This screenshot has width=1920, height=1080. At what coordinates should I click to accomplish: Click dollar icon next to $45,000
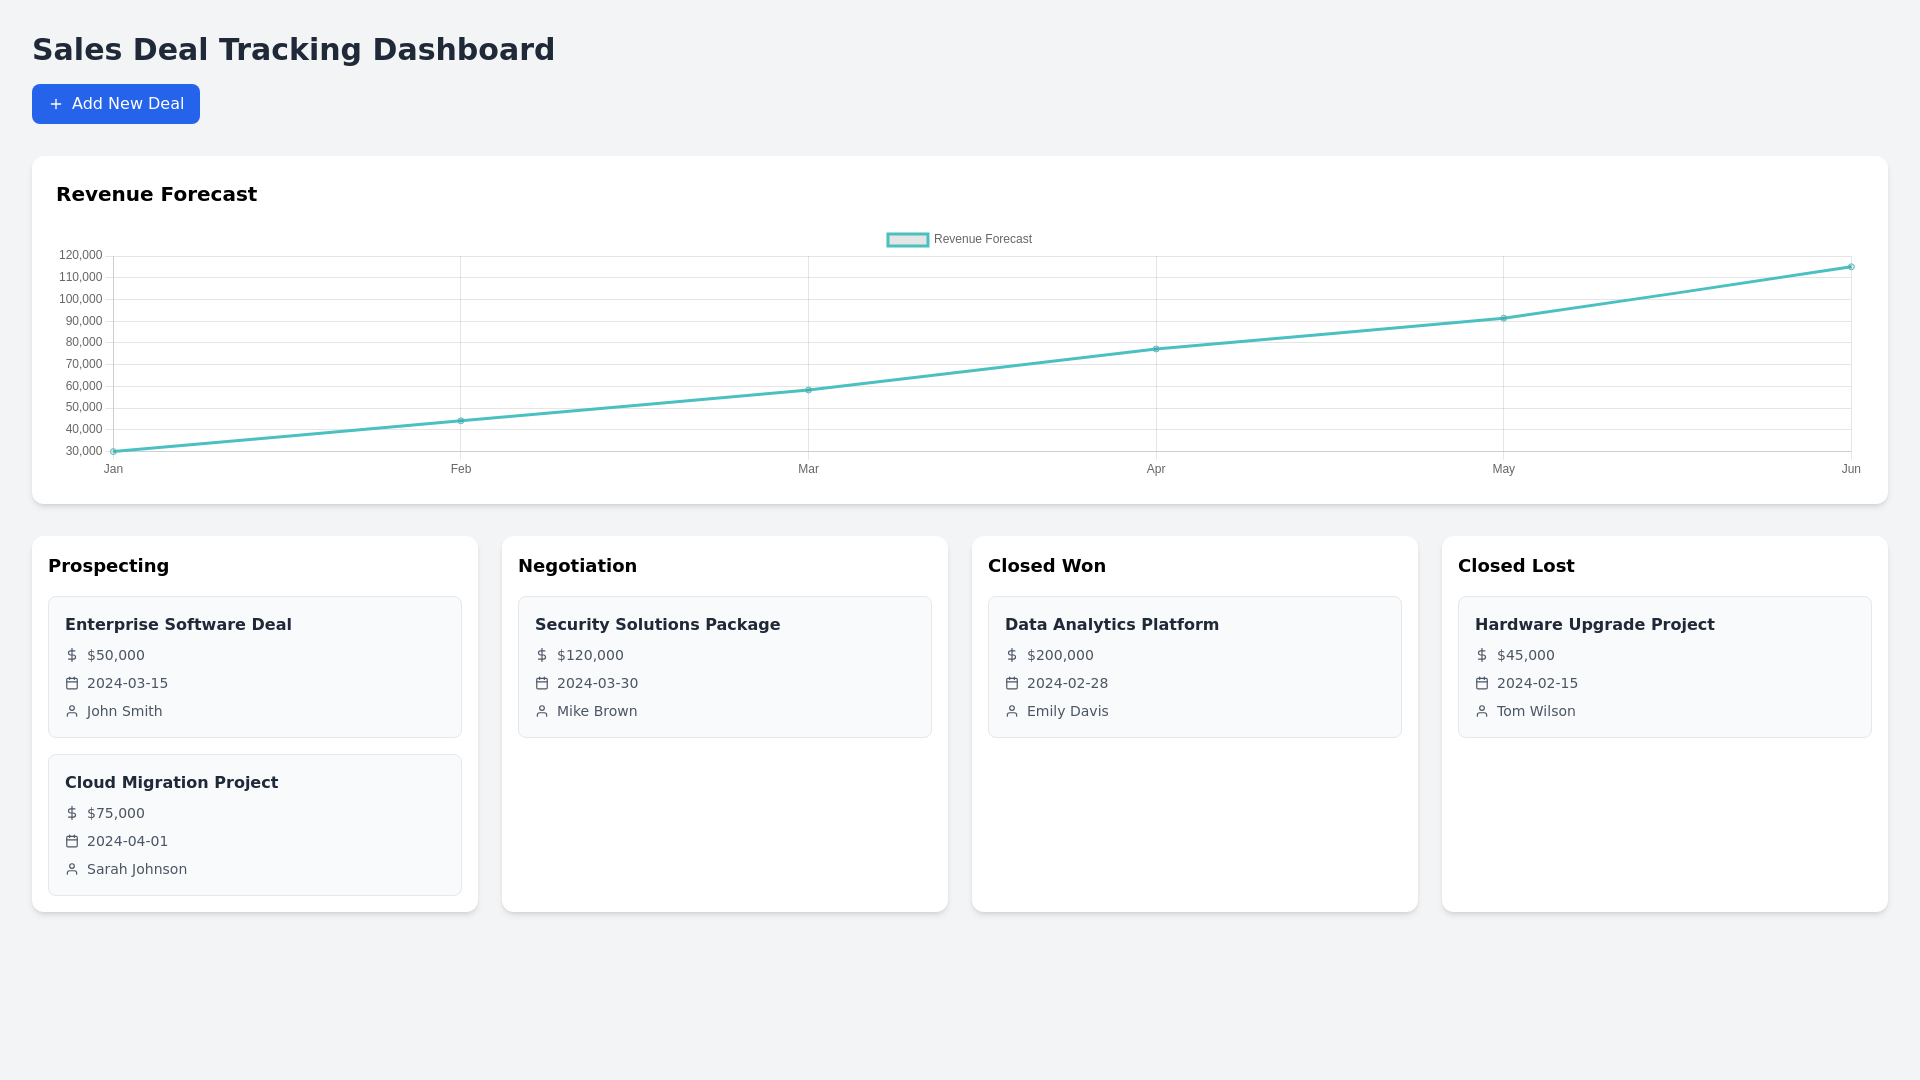1482,655
